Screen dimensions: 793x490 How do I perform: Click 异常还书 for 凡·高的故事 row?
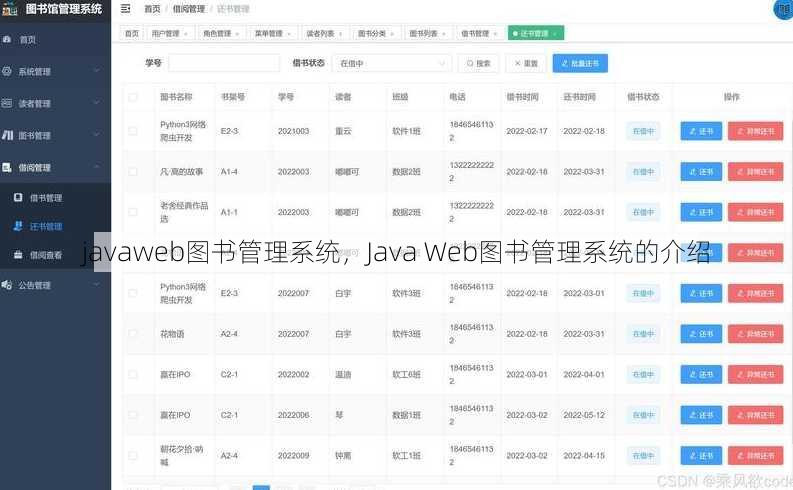756,172
